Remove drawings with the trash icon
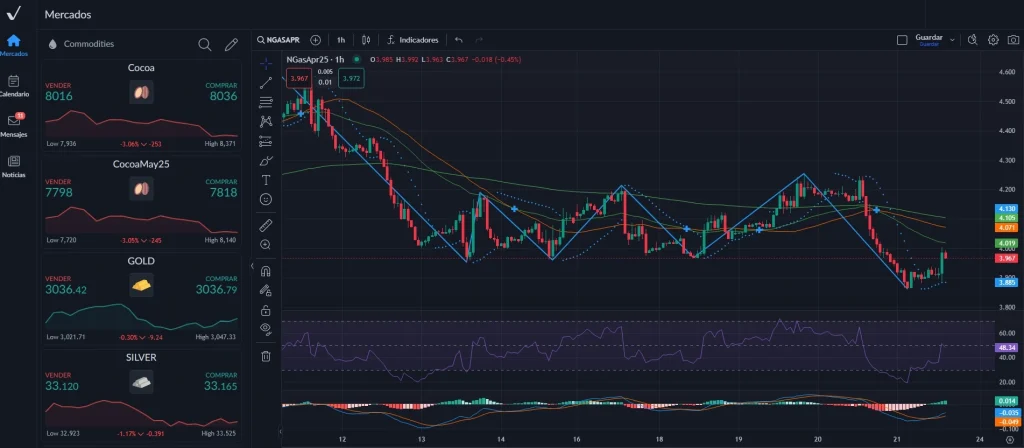 pos(266,356)
